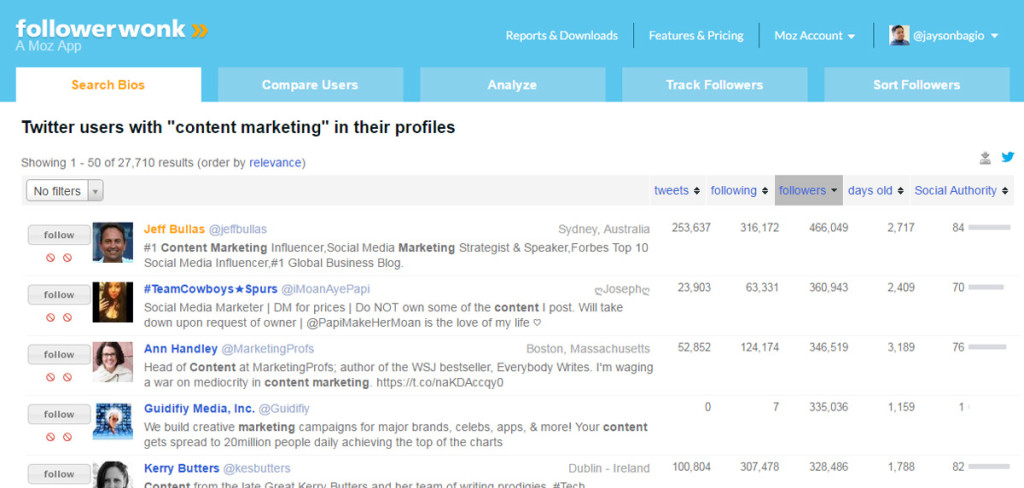Follow Jeff Bullas
Viewport: 1024px width, 488px height.
point(59,235)
